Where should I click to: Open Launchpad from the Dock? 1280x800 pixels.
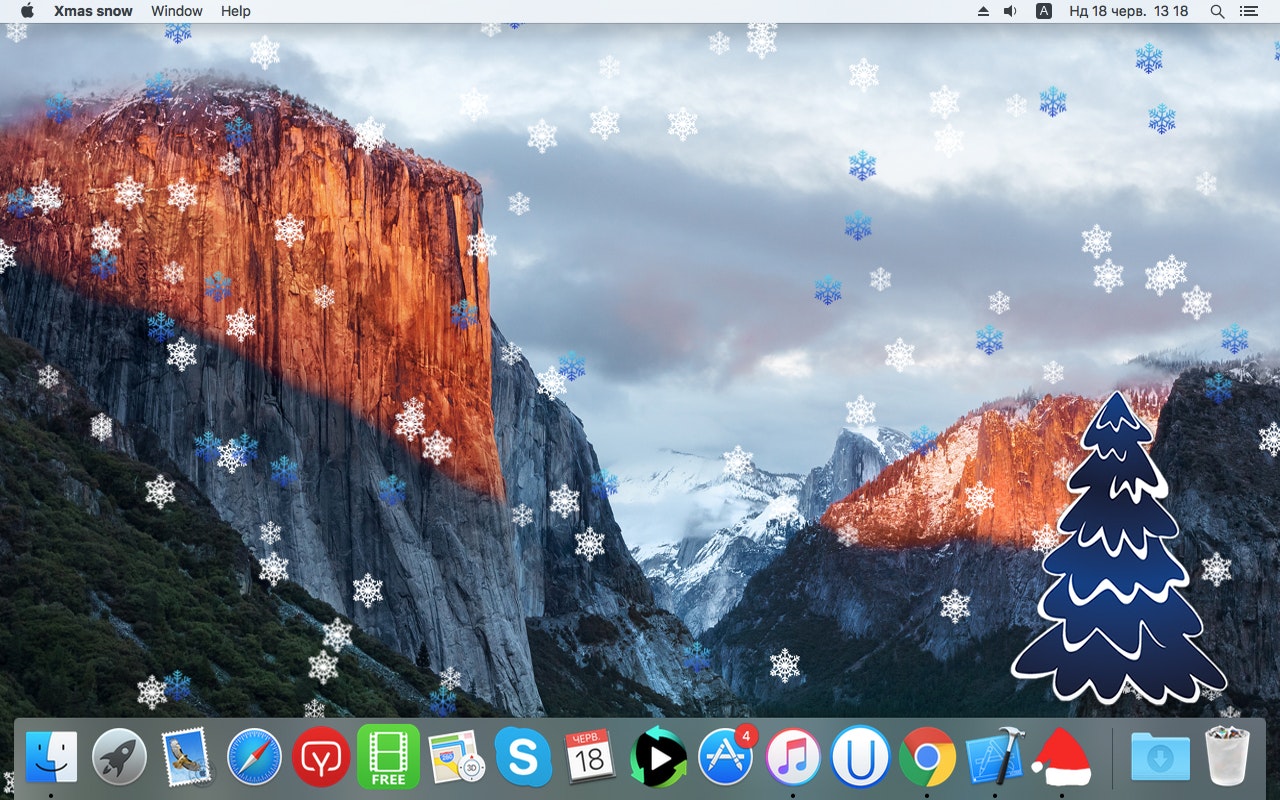click(x=118, y=760)
